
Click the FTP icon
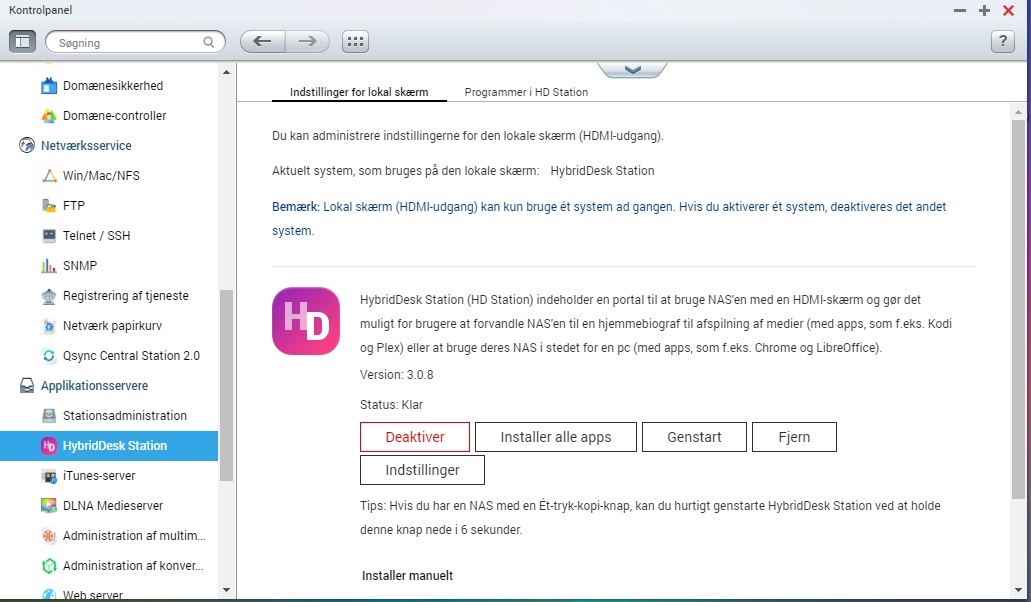[x=49, y=206]
